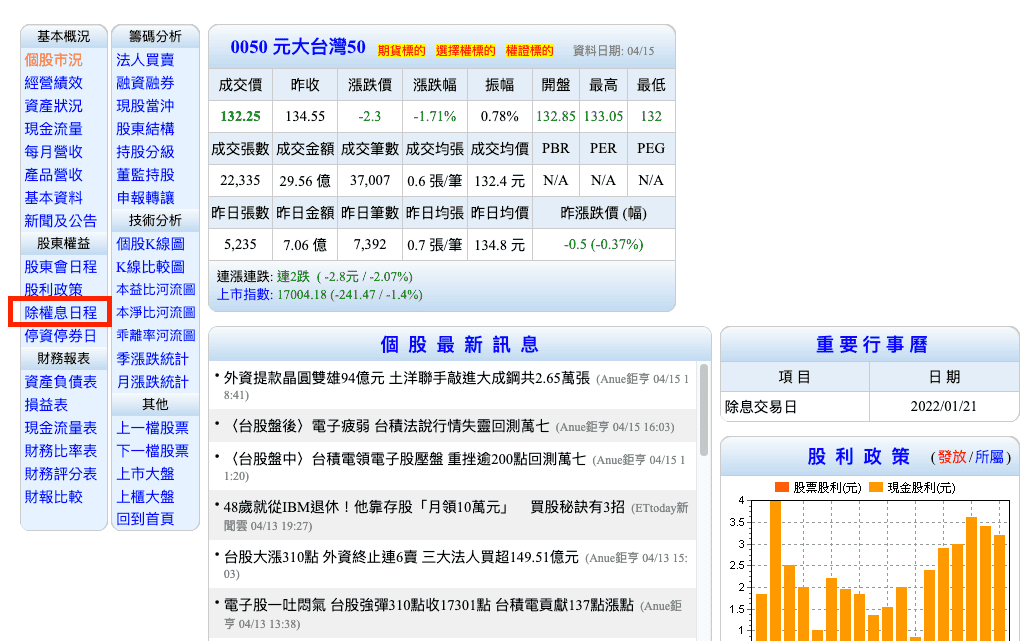Open 現股當沖 link
1029x641 pixels.
tap(145, 106)
